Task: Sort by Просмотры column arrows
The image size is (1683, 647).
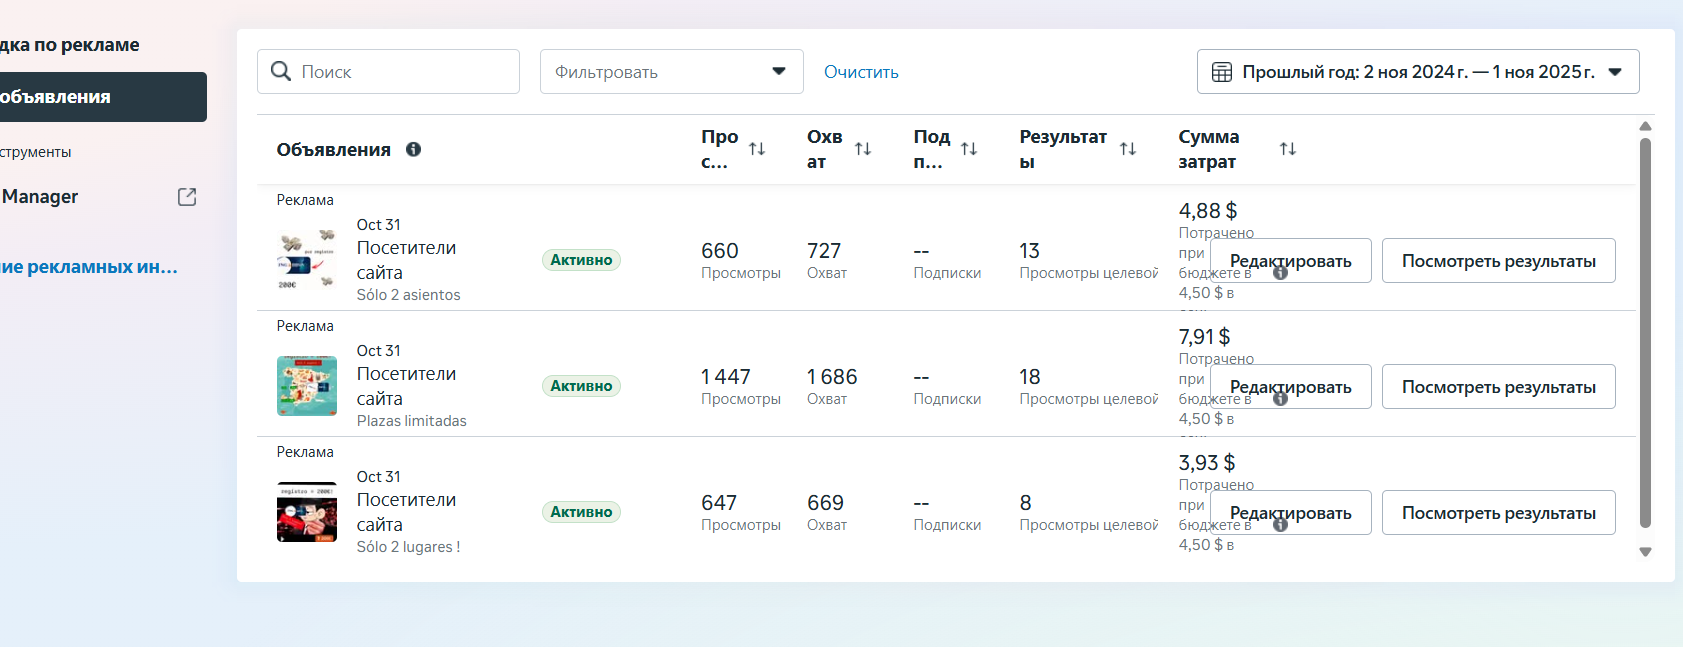Action: pyautogui.click(x=757, y=149)
